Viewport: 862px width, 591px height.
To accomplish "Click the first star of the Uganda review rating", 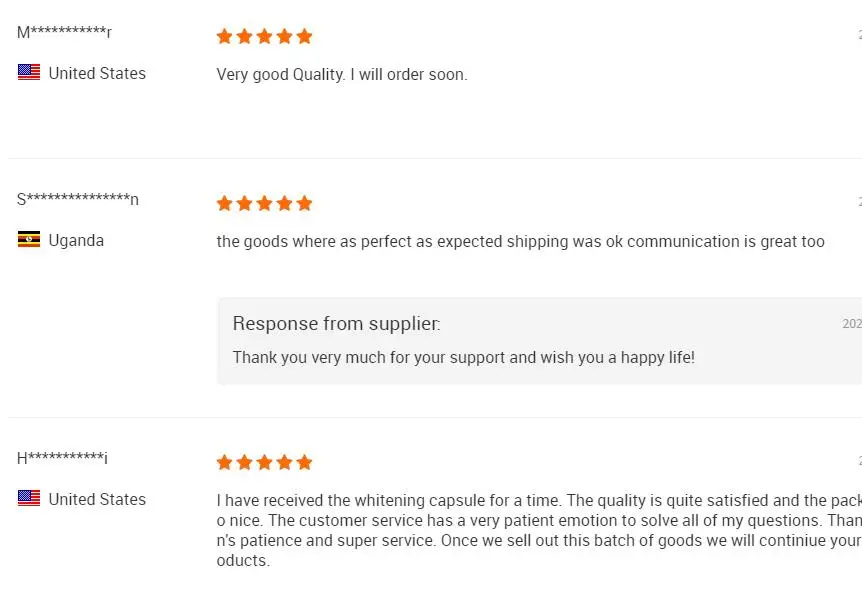I will click(225, 203).
